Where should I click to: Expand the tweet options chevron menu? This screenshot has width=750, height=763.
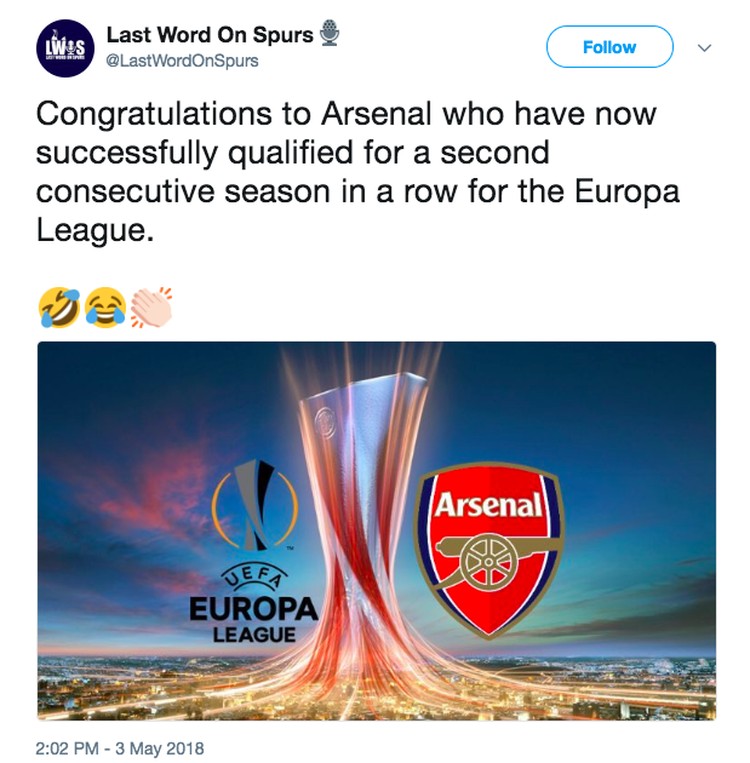[704, 48]
